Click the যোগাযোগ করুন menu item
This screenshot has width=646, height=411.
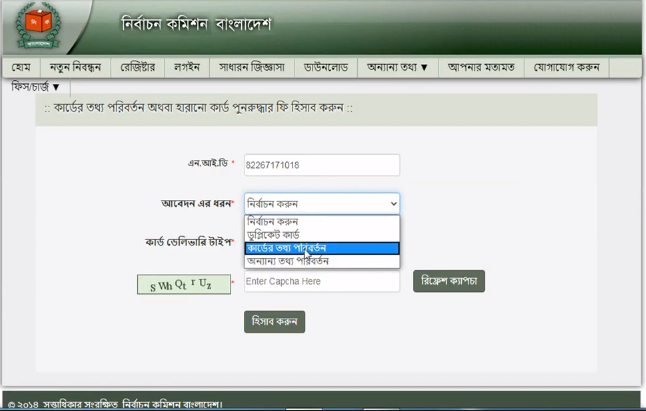click(566, 67)
